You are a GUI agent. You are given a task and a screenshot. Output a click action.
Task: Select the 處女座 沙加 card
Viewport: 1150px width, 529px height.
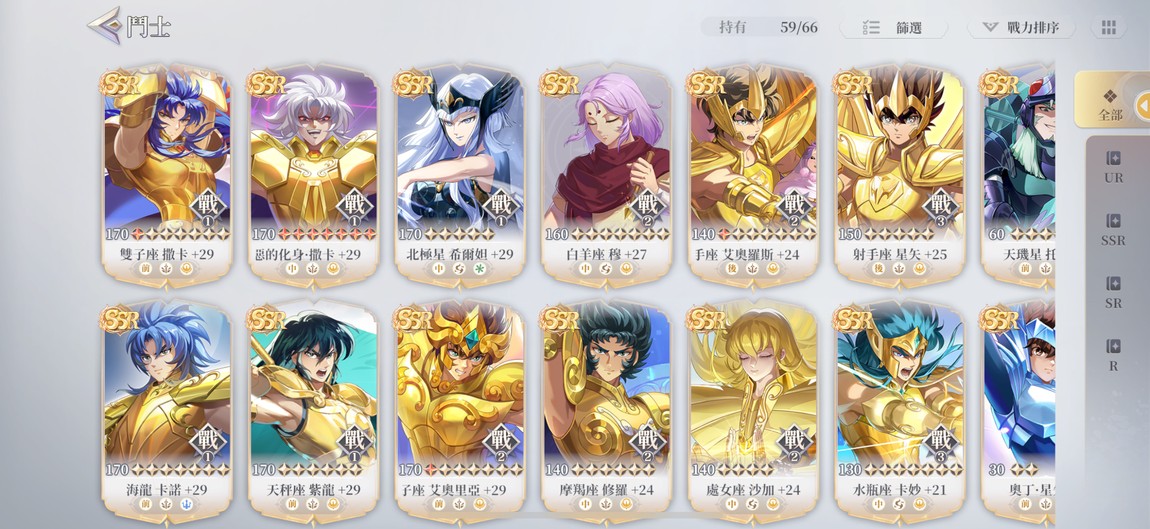pyautogui.click(x=753, y=411)
